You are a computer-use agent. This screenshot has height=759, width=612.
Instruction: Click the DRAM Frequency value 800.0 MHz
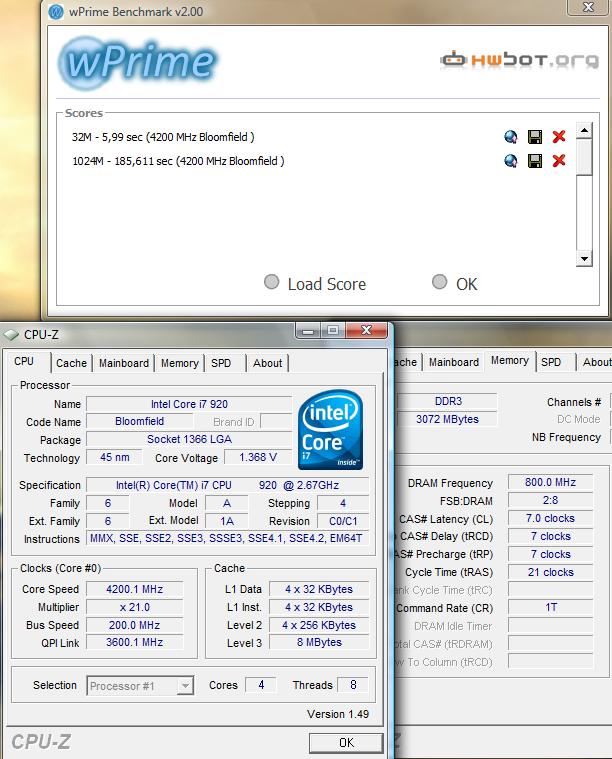pos(551,482)
